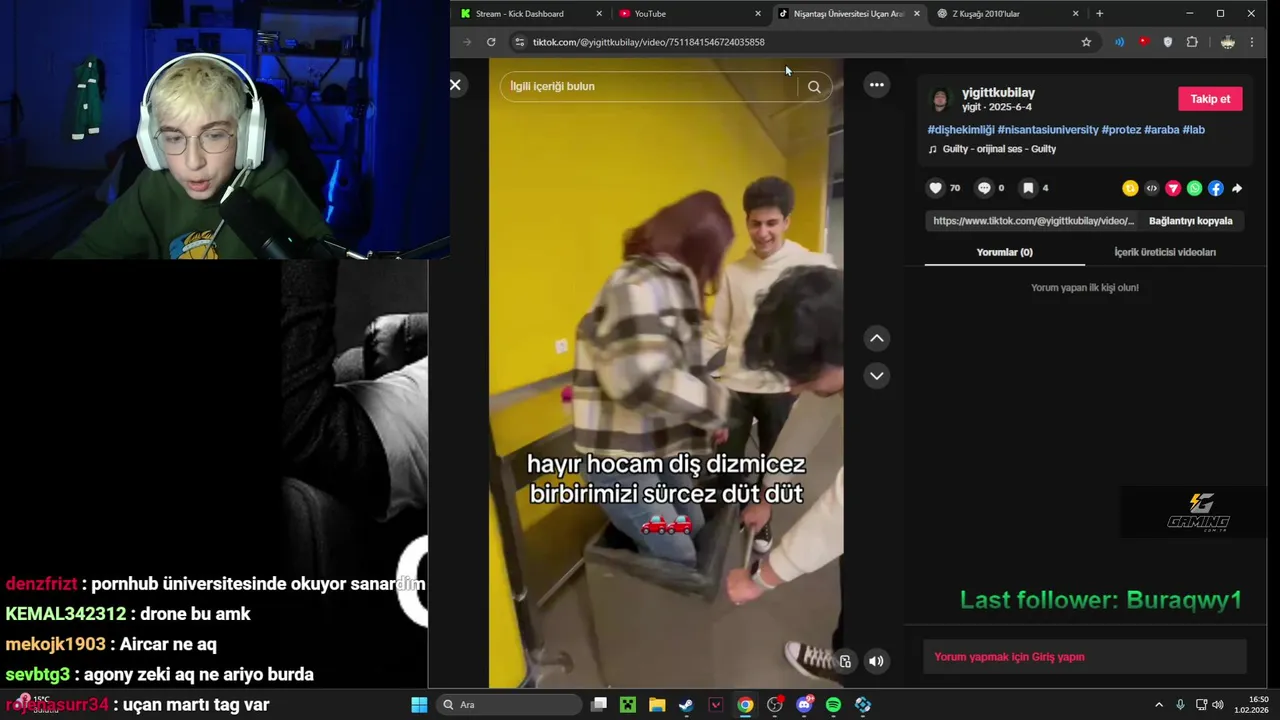Viewport: 1280px width, 720px height.
Task: Open the Chrome profile avatar
Action: click(1228, 42)
